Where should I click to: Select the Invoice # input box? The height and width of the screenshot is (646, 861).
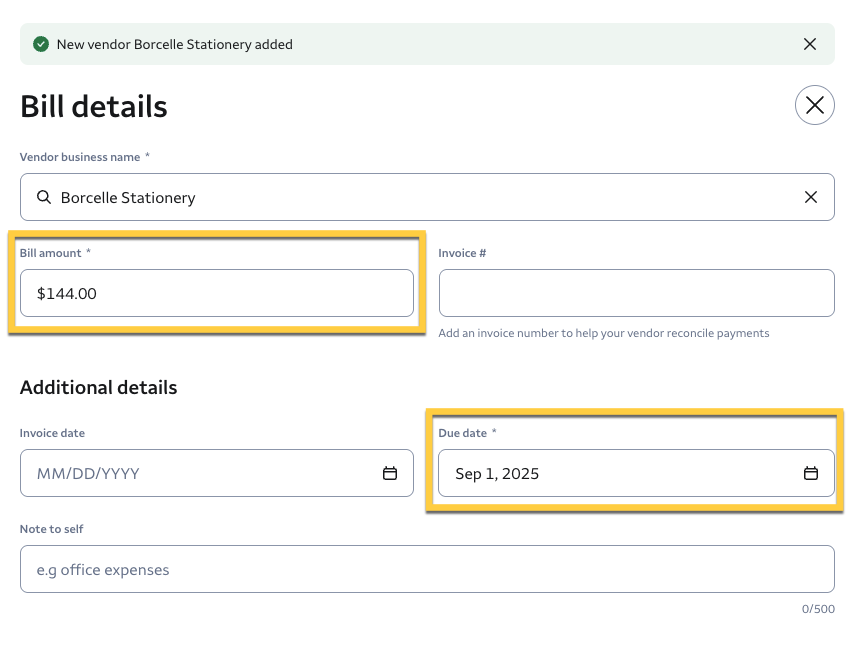tap(636, 293)
